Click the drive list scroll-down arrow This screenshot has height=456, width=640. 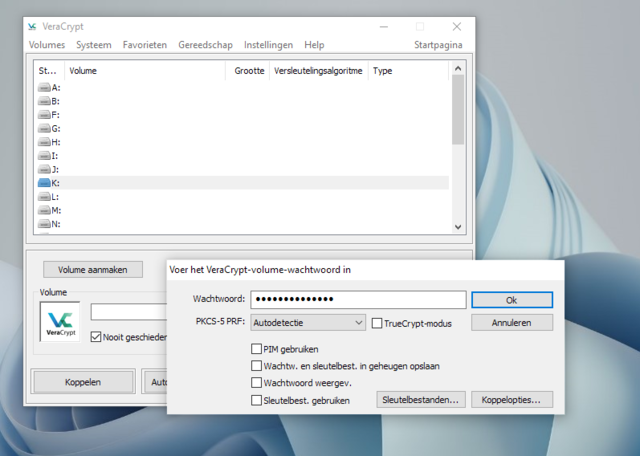coord(458,227)
